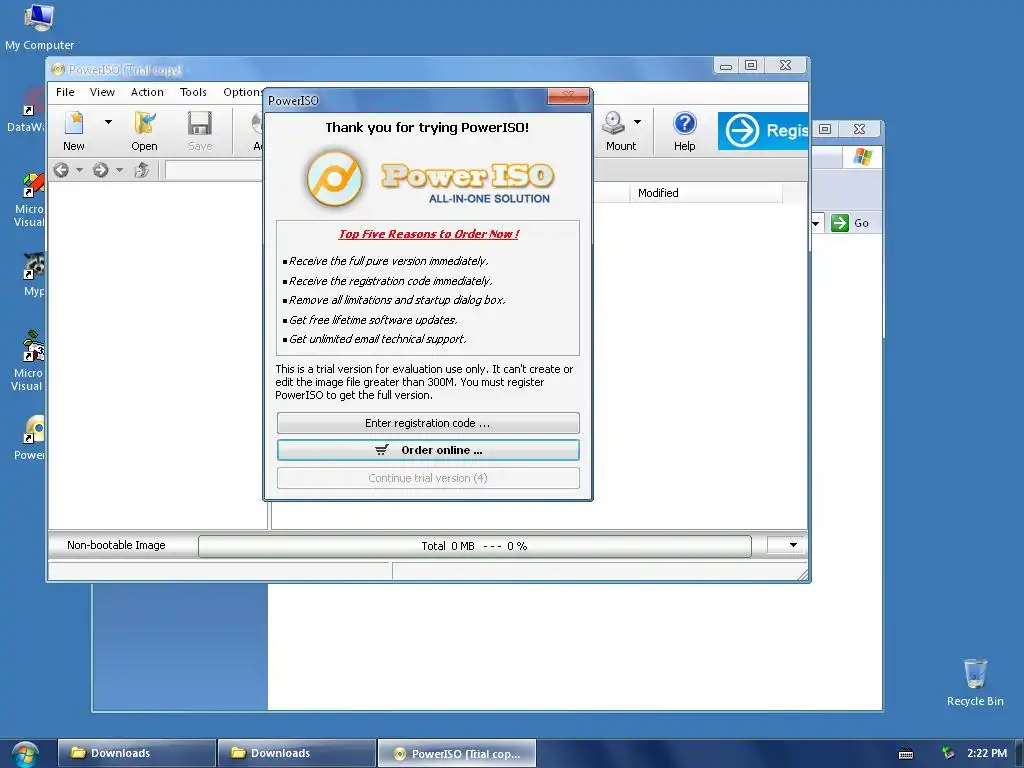Open the View menu
Image resolution: width=1024 pixels, height=768 pixels.
(102, 92)
